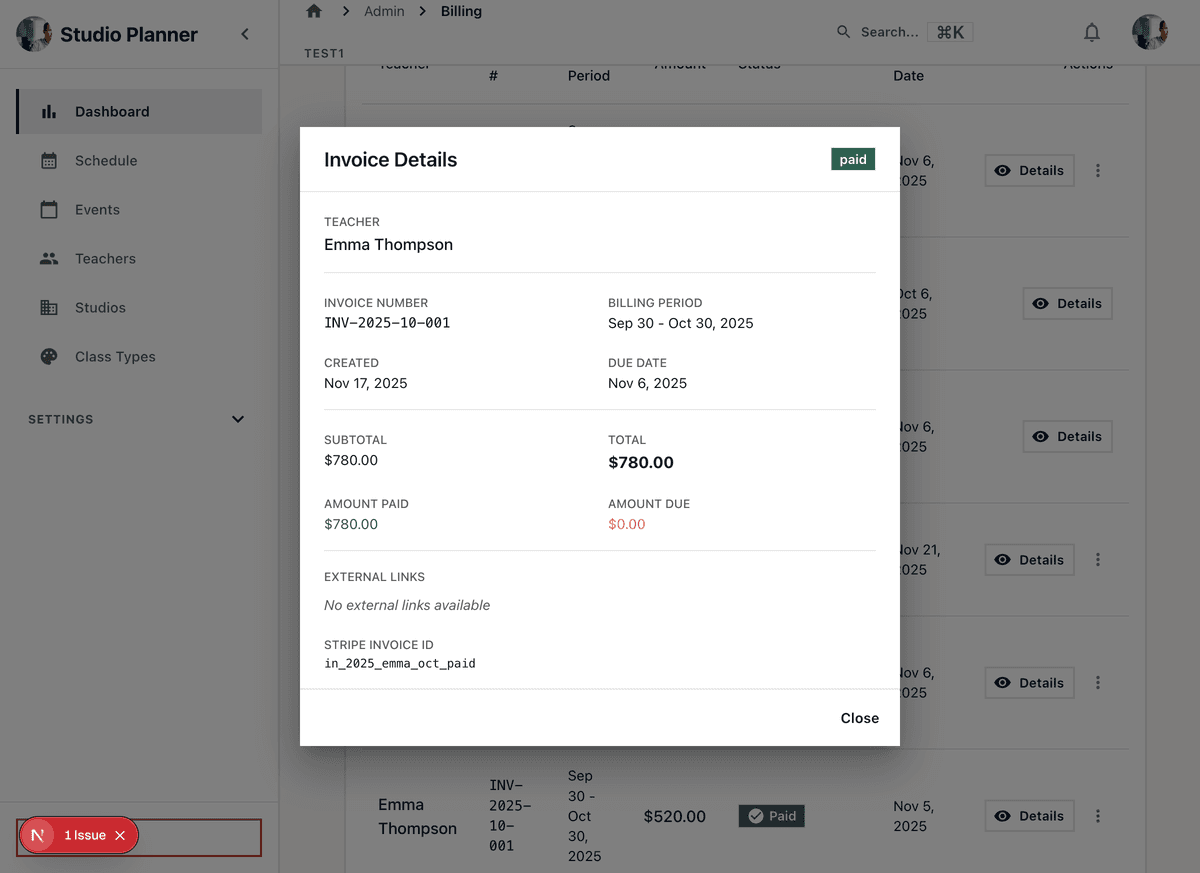Open the Schedule calendar icon
Viewport: 1200px width, 873px height.
(50, 160)
